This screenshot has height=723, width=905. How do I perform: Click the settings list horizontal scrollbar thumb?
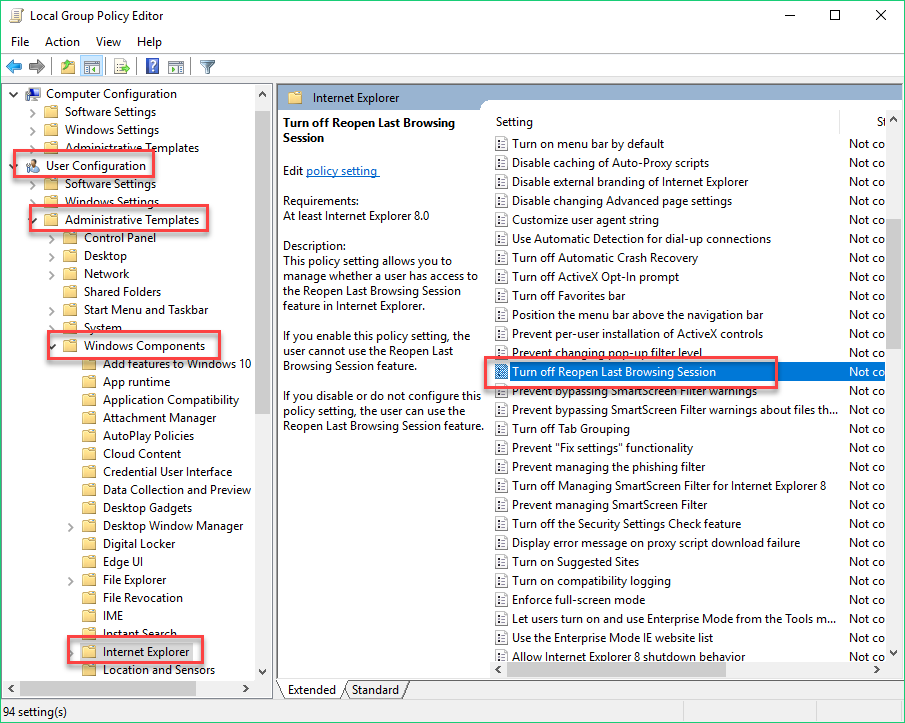(x=616, y=669)
